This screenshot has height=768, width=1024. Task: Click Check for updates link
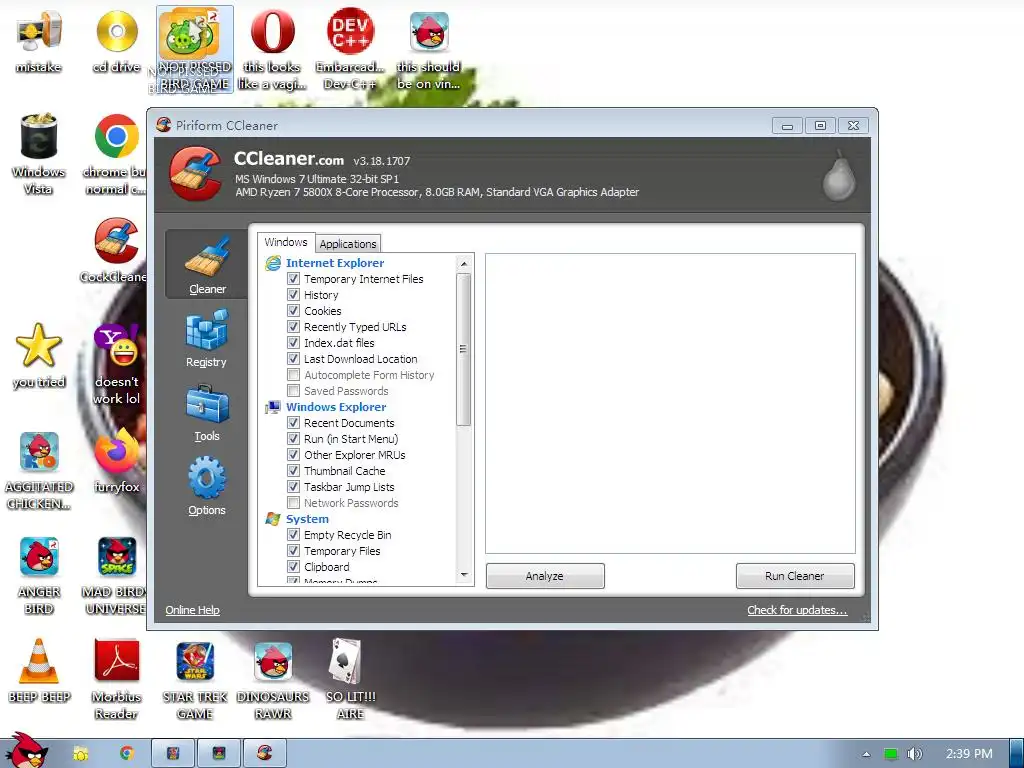pyautogui.click(x=797, y=610)
